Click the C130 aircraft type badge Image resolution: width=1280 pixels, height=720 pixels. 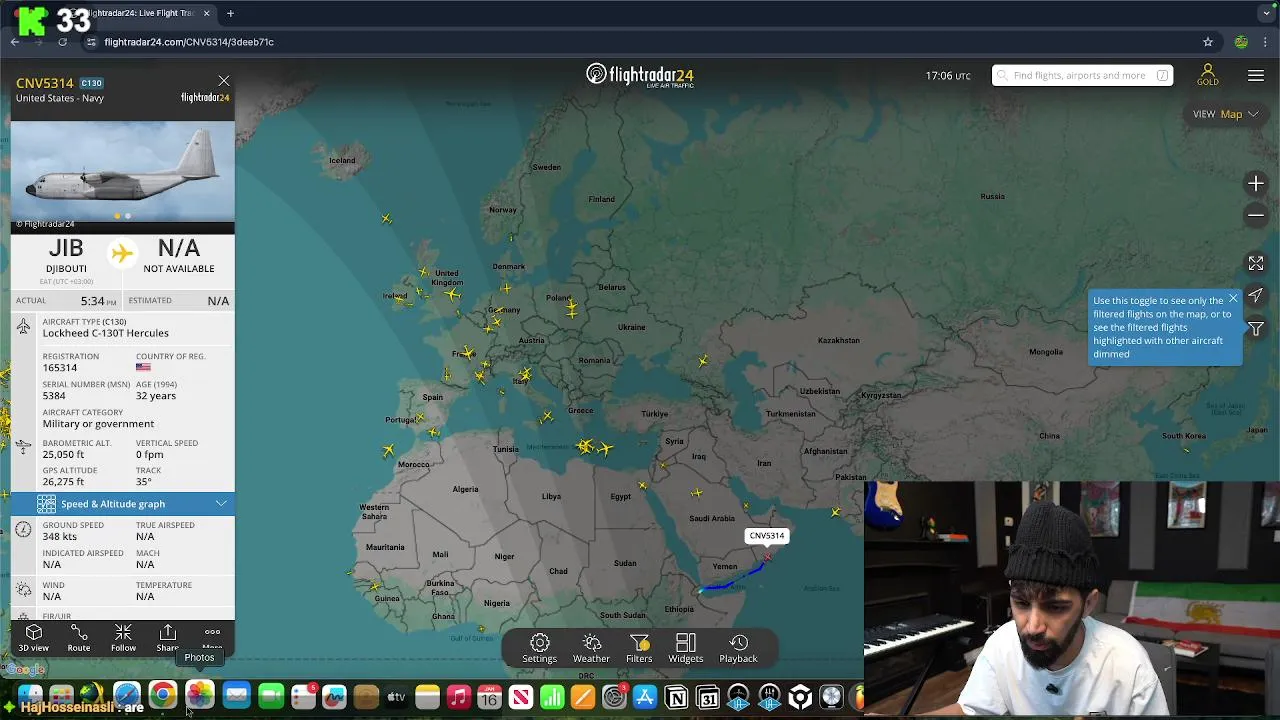pos(91,83)
